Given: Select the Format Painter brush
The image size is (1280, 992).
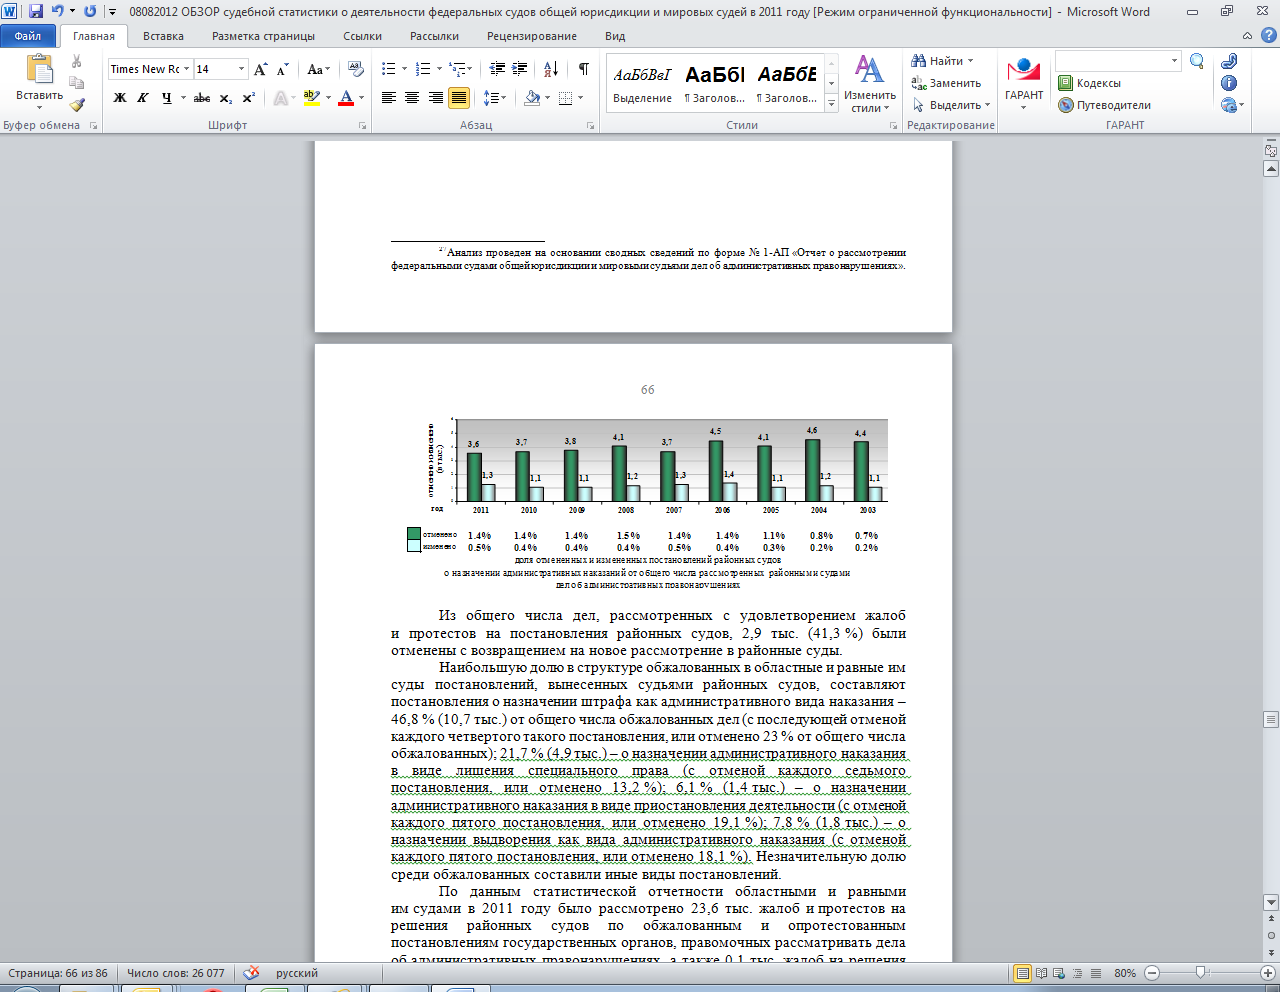Looking at the screenshot, I should click(77, 104).
